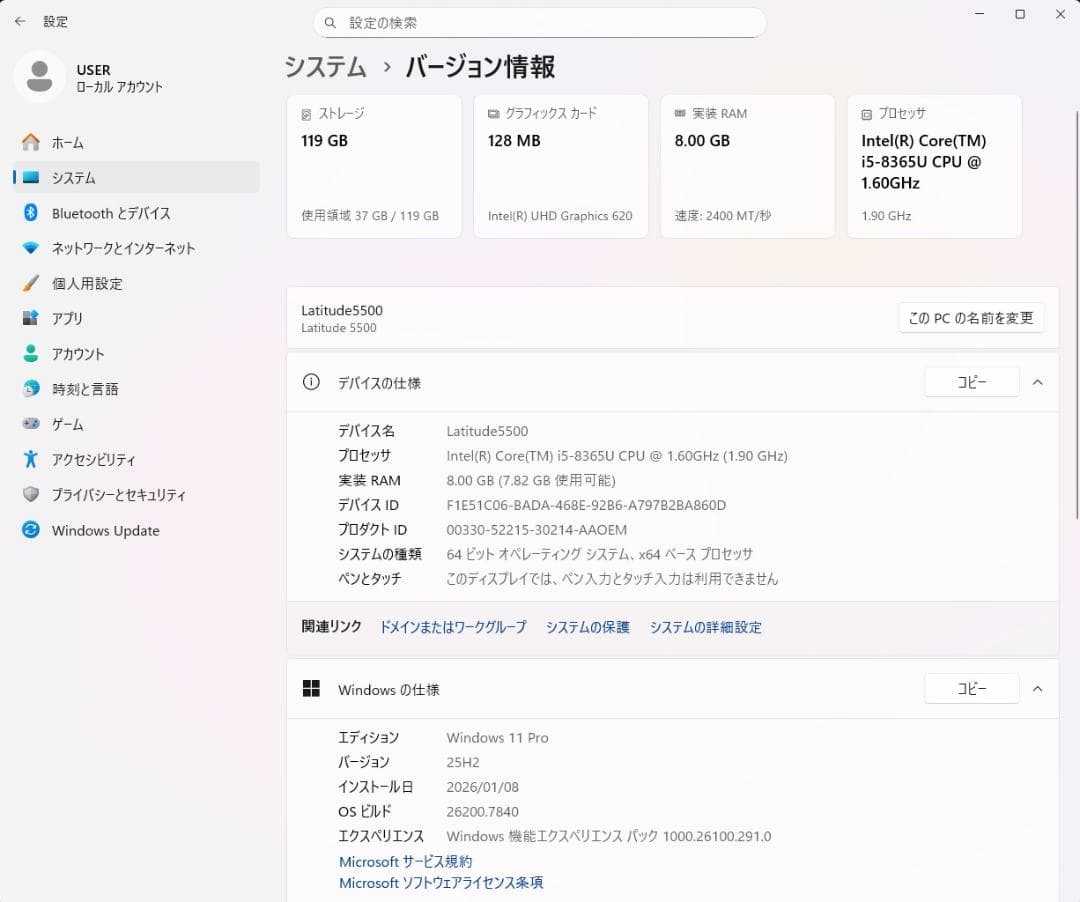The image size is (1080, 902).
Task: Open the ゲーム gaming icon
Action: (30, 424)
